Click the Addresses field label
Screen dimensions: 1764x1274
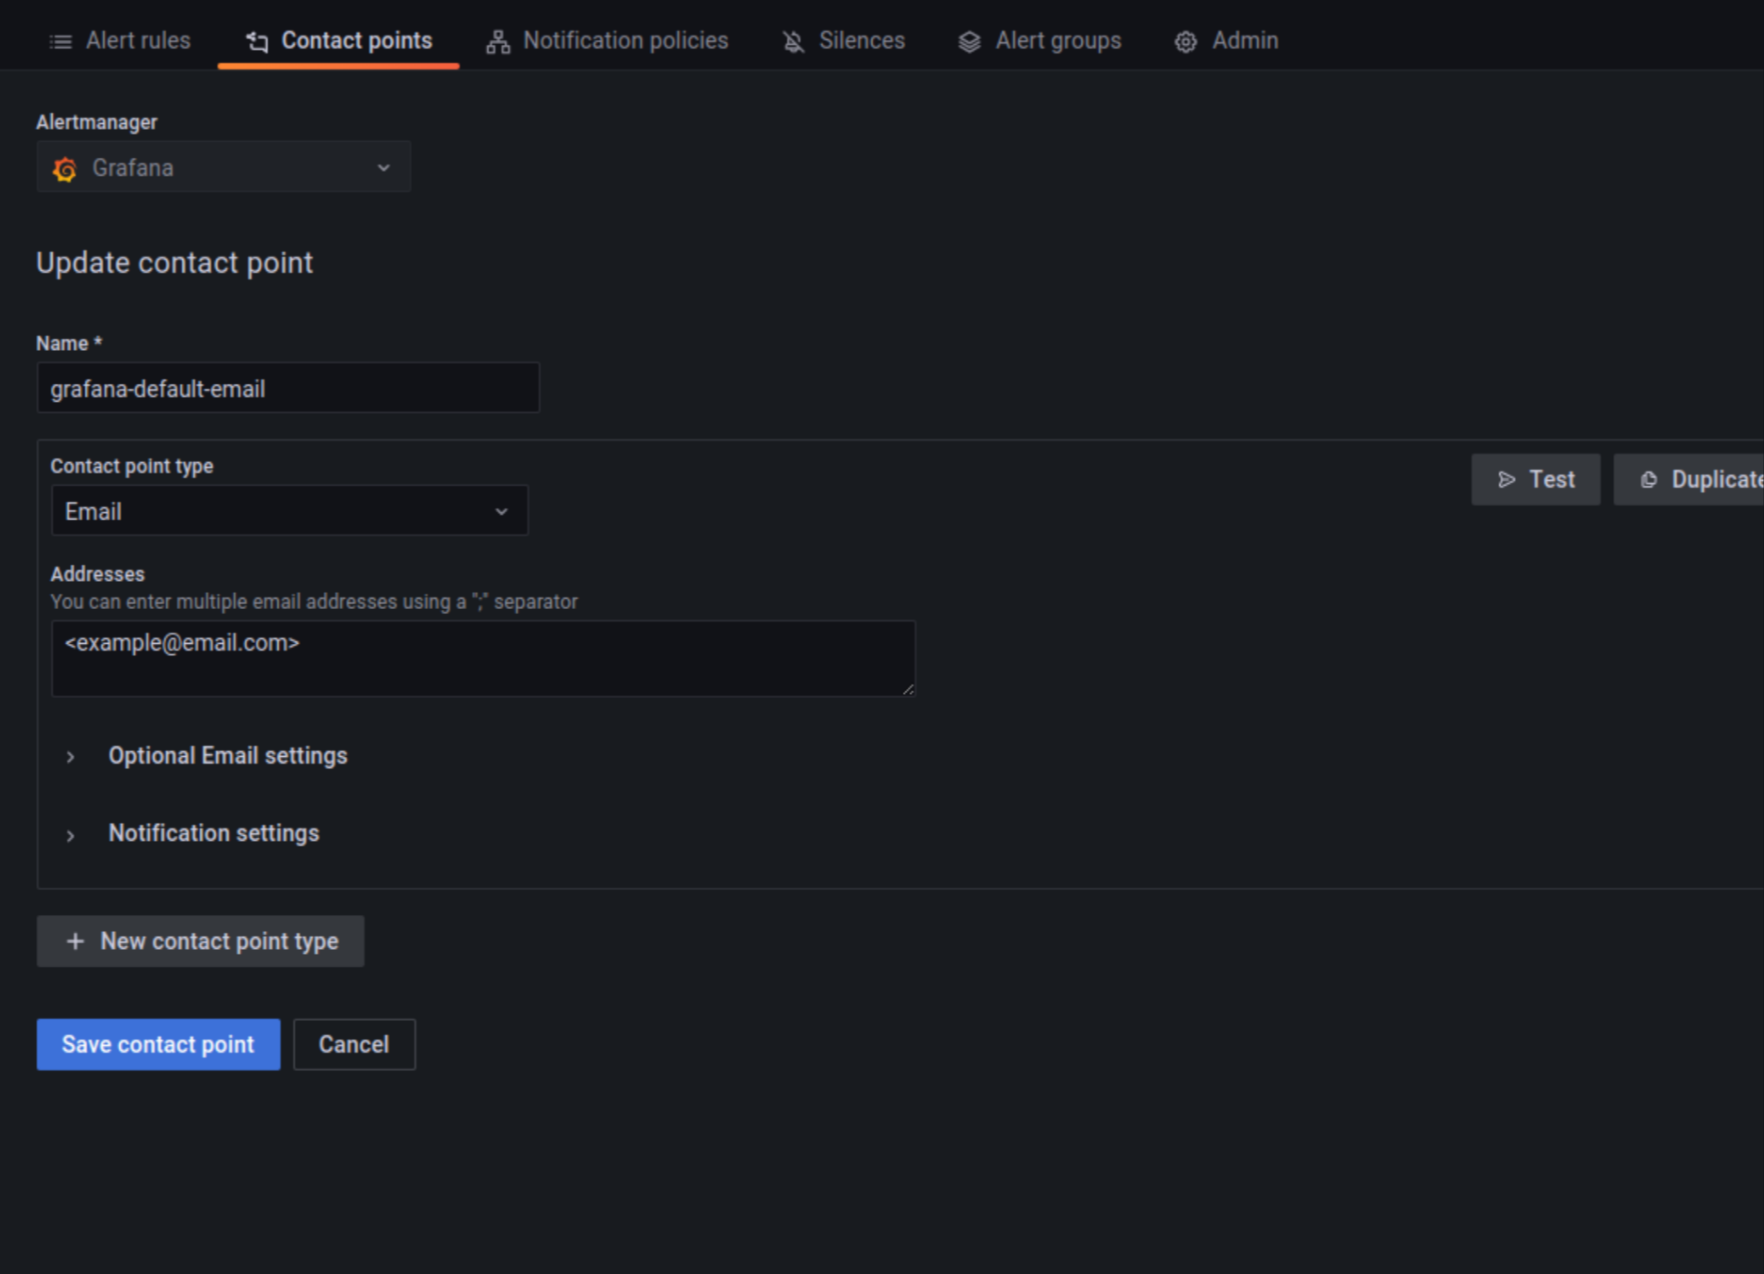click(x=98, y=574)
